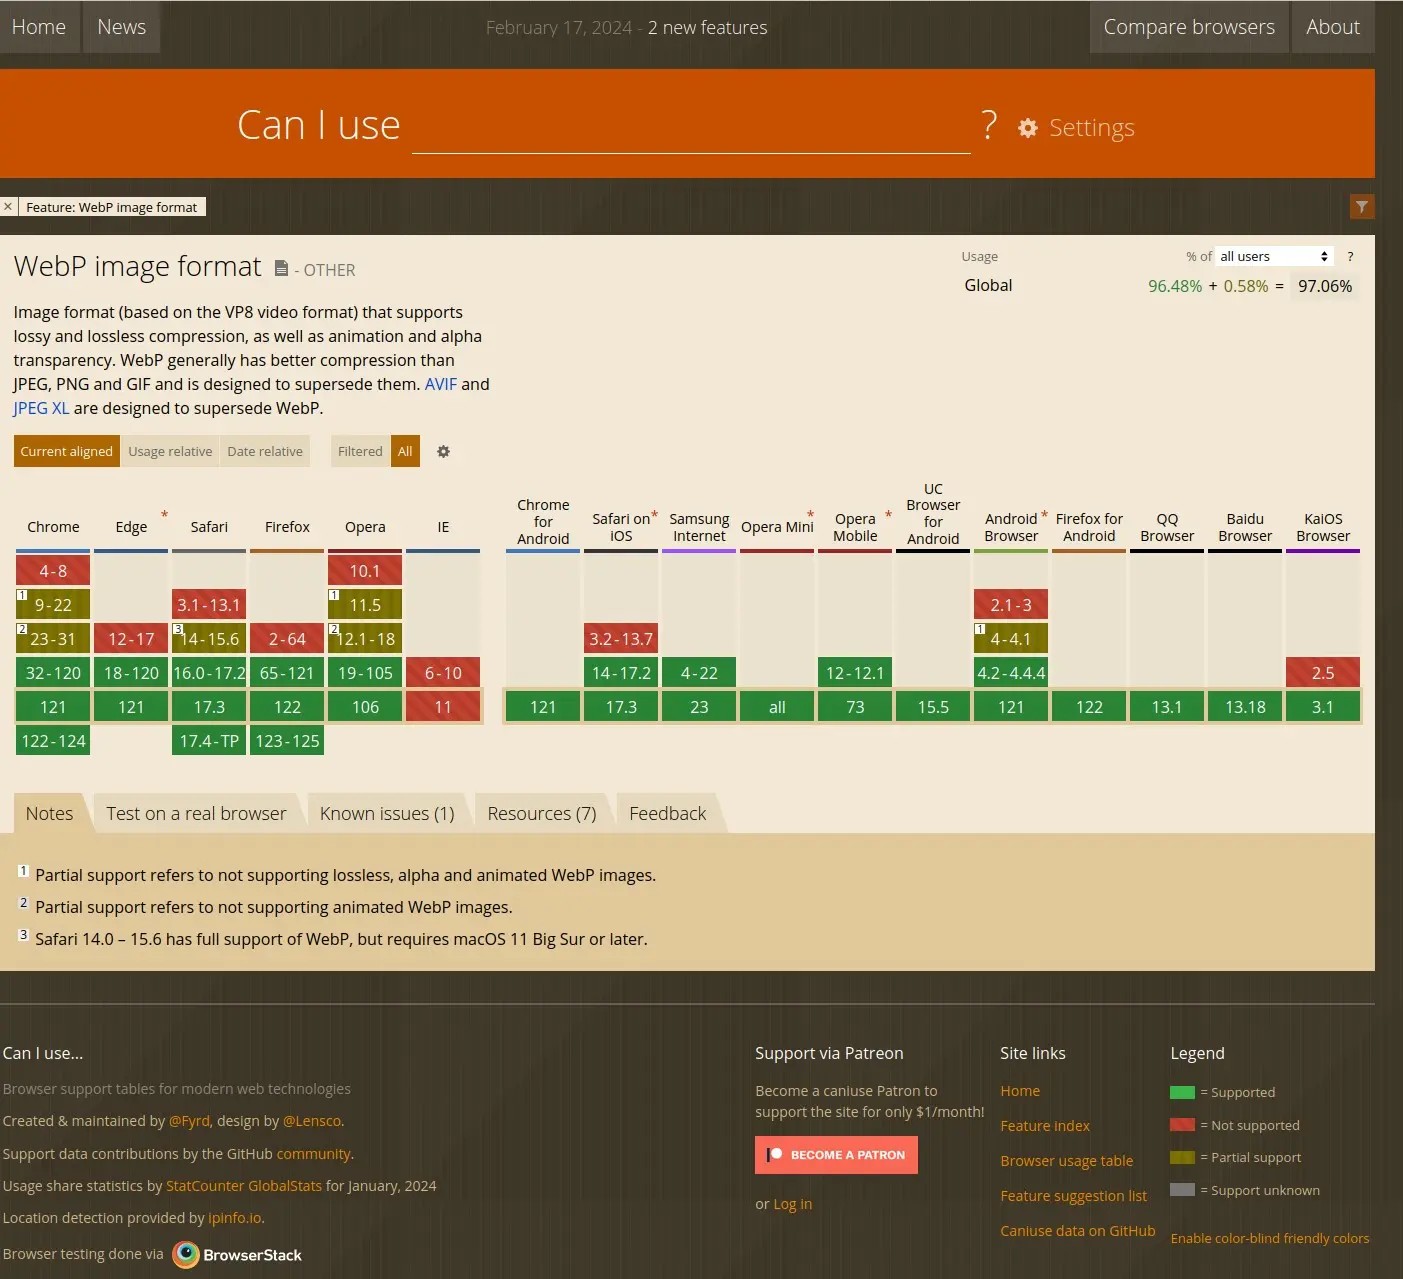Open the all users dropdown
The image size is (1403, 1279).
(x=1274, y=257)
